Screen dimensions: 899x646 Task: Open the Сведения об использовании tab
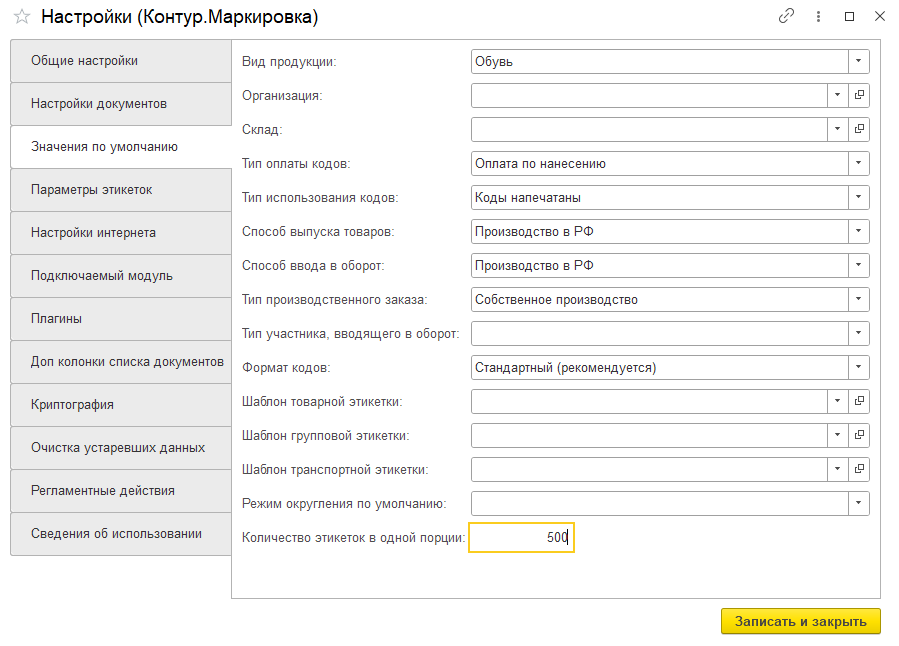(x=121, y=534)
